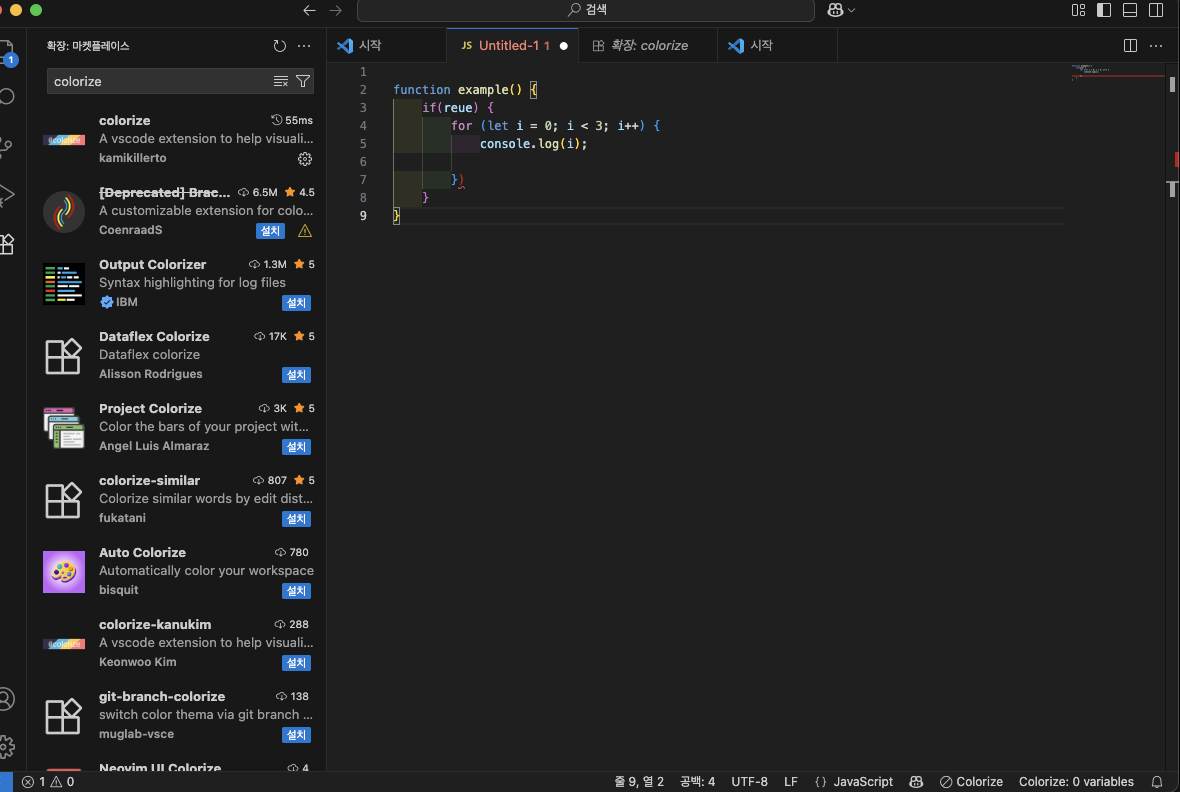
Task: Click cursor position 줄 9, 열 2
Action: point(639,782)
